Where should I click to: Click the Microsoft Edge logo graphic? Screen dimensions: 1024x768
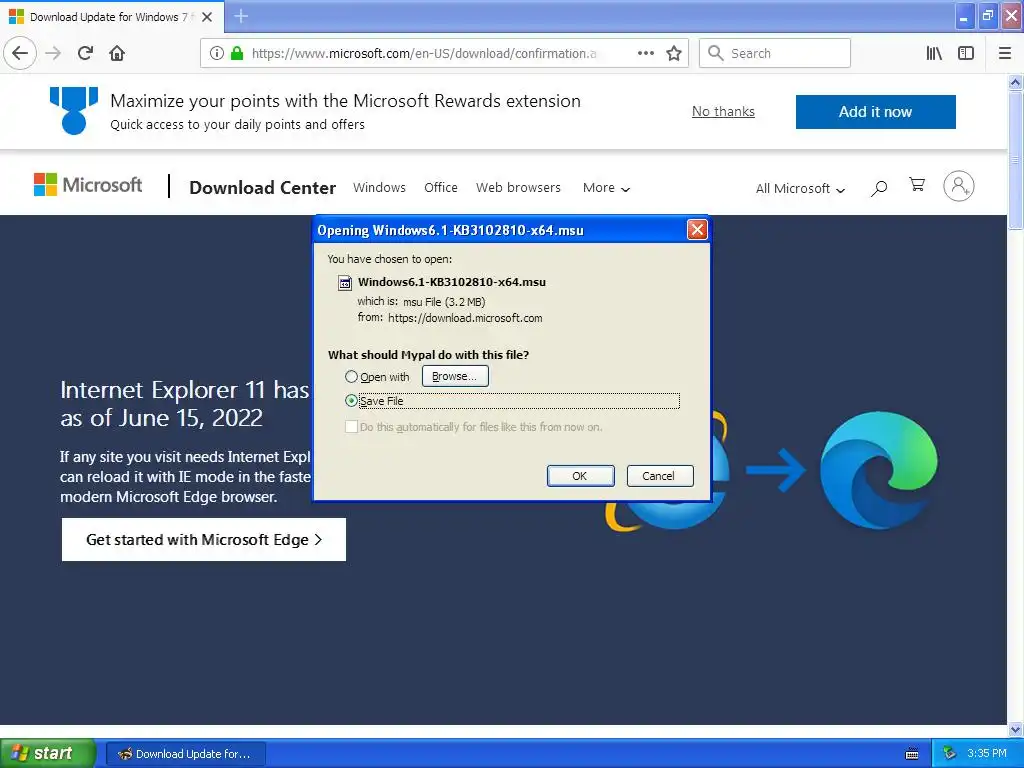[x=878, y=470]
